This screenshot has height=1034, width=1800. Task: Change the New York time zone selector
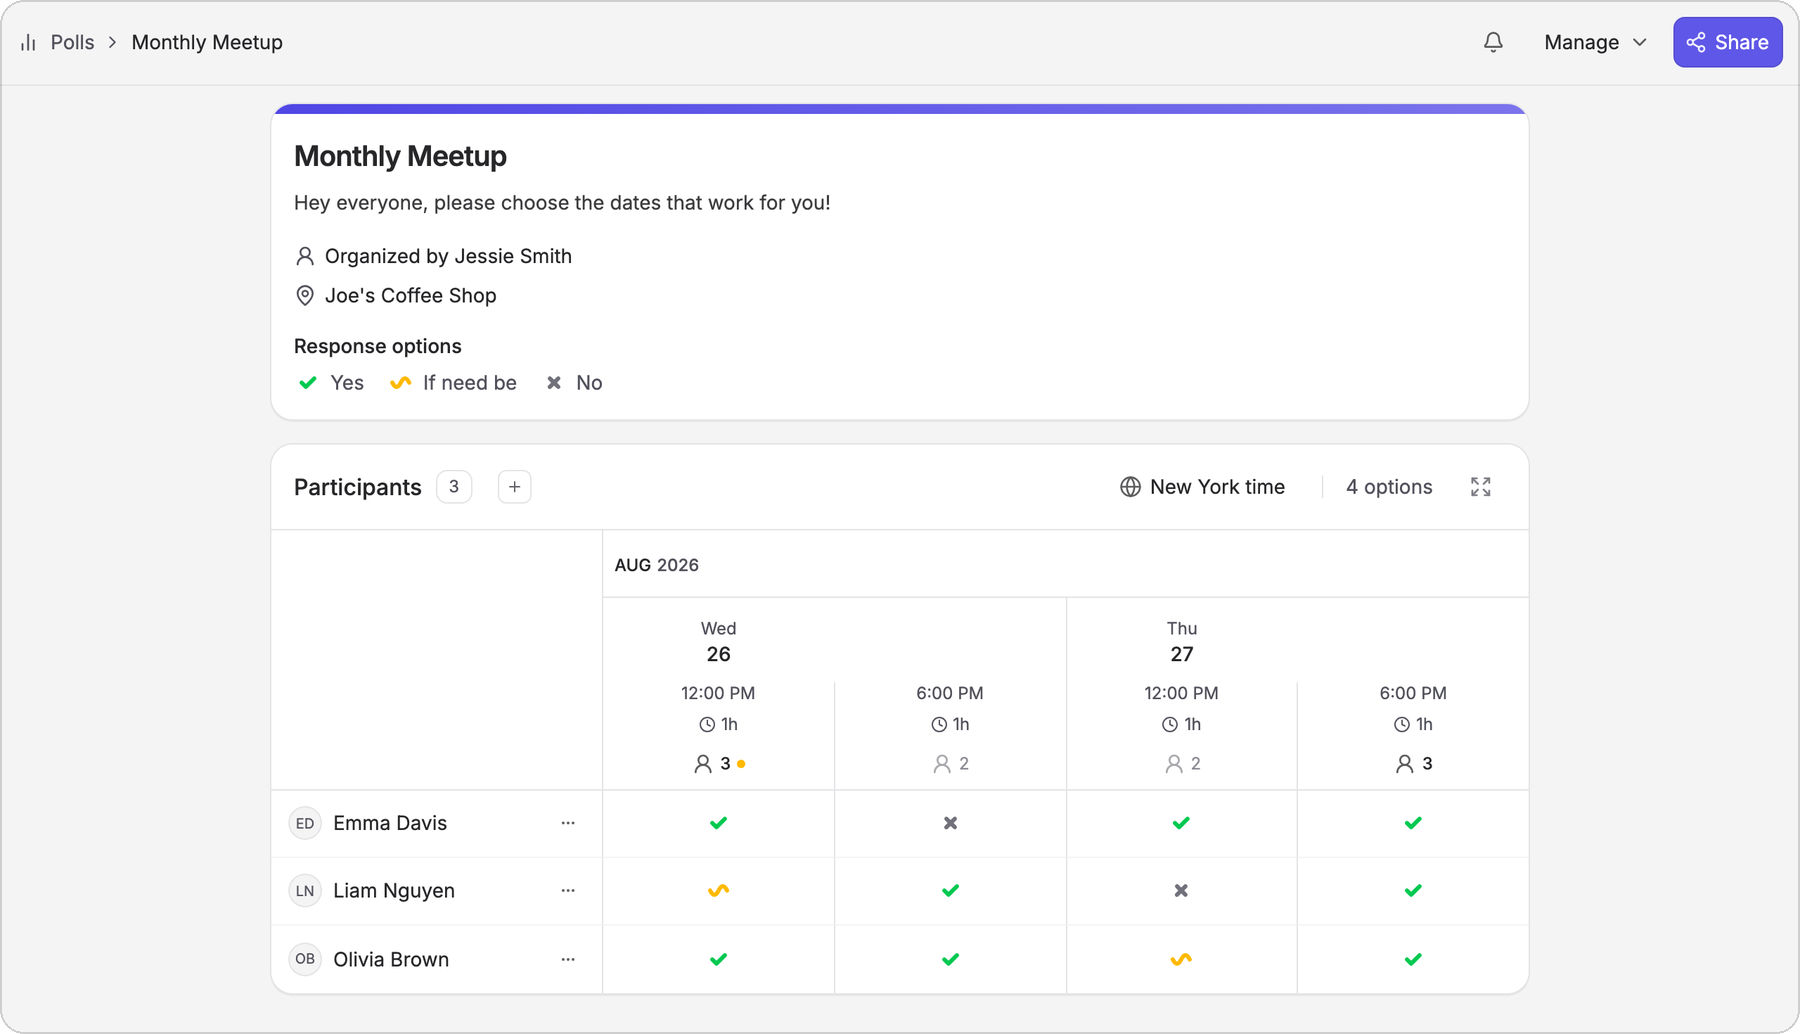click(x=1202, y=487)
